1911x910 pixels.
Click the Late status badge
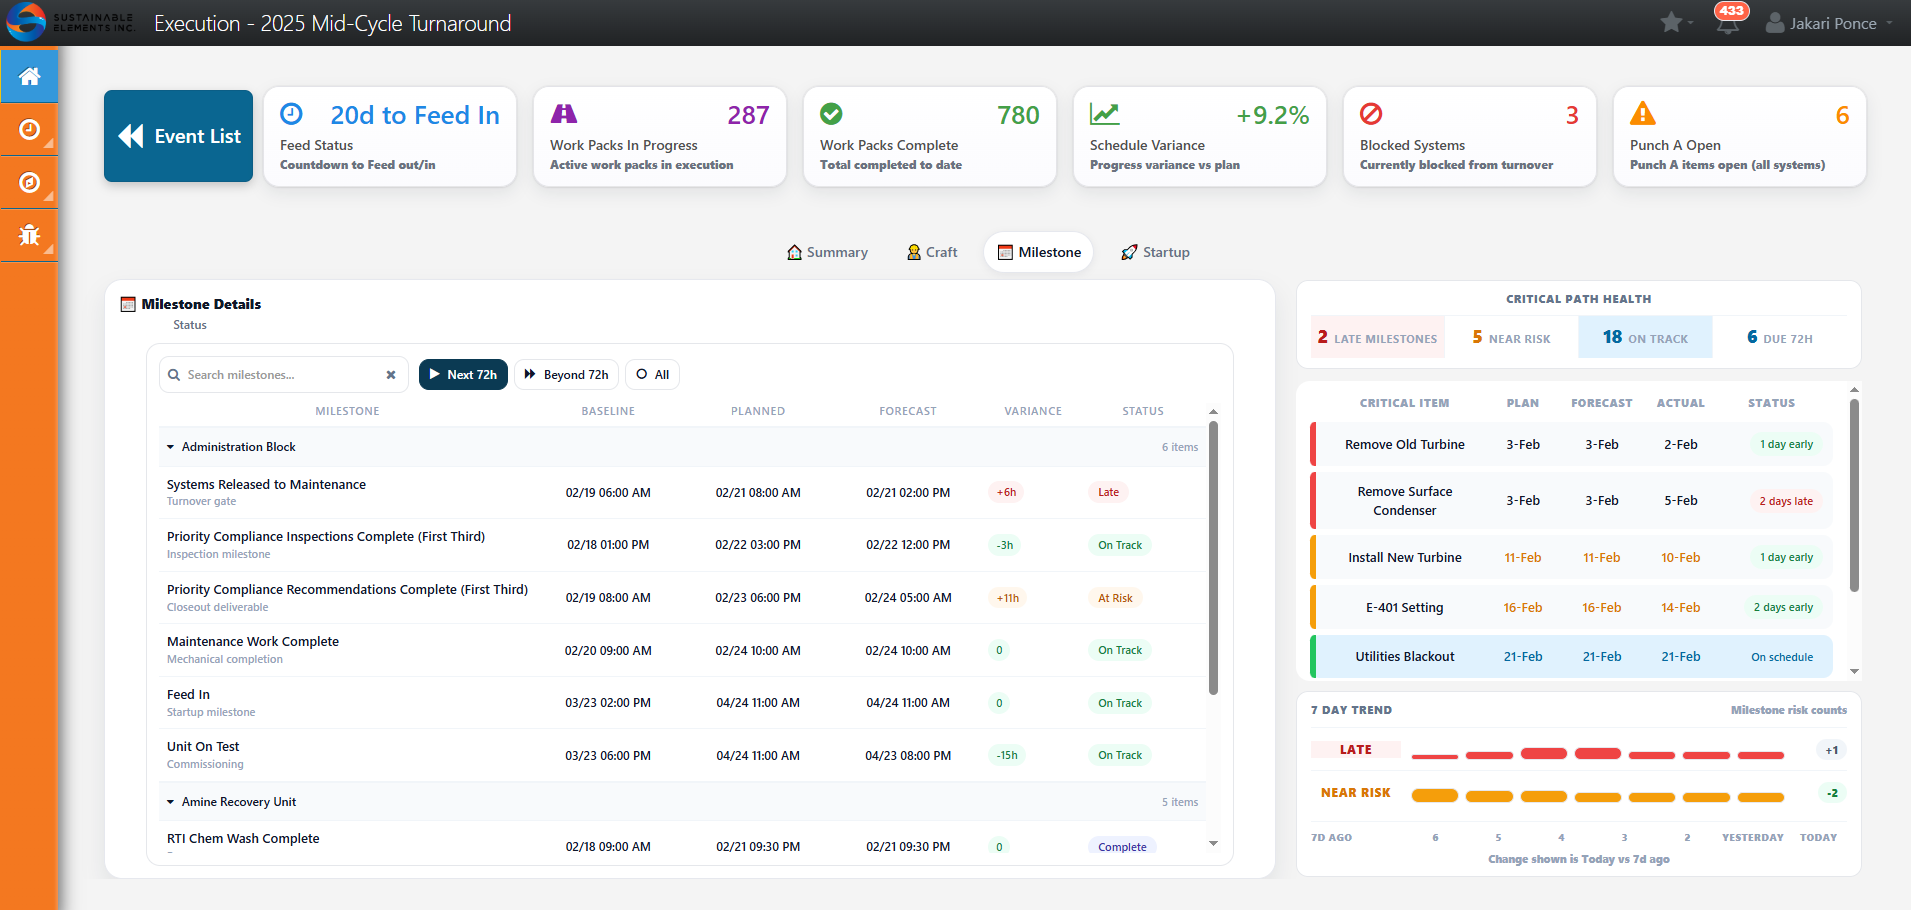click(x=1108, y=492)
